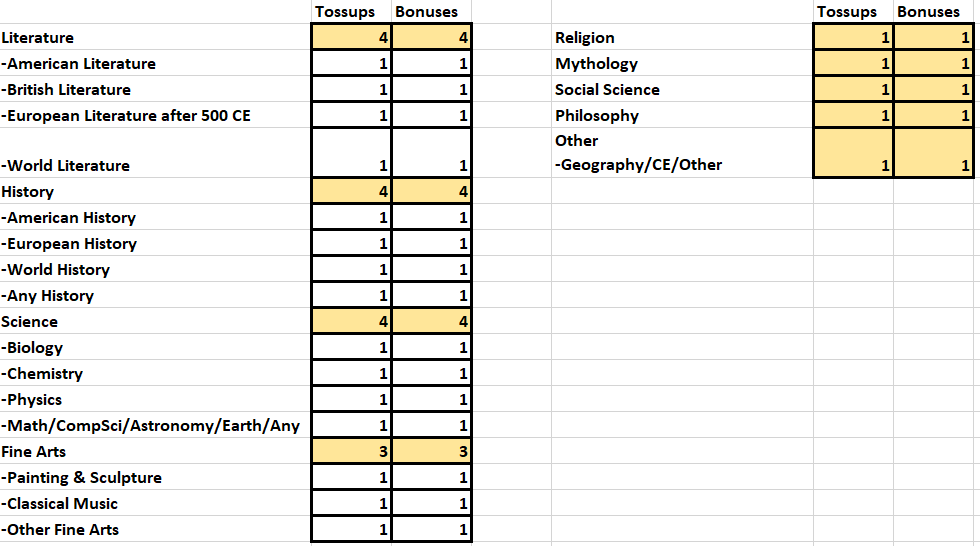The image size is (980, 546).
Task: Select Other Fine Arts Bonuses cell
Action: pyautogui.click(x=431, y=530)
